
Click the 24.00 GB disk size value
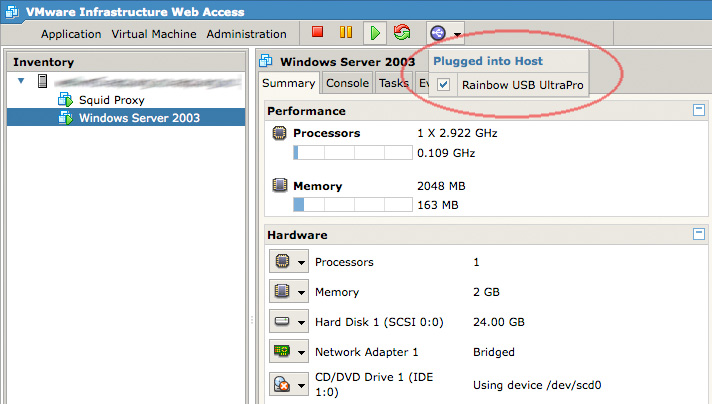(499, 322)
